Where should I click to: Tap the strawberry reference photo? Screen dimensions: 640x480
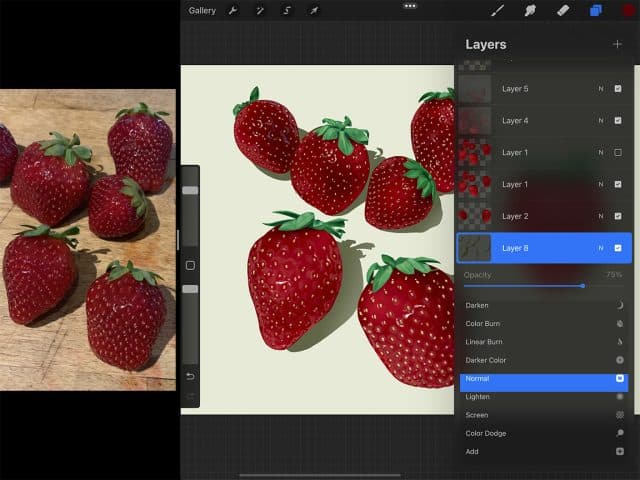tap(88, 240)
